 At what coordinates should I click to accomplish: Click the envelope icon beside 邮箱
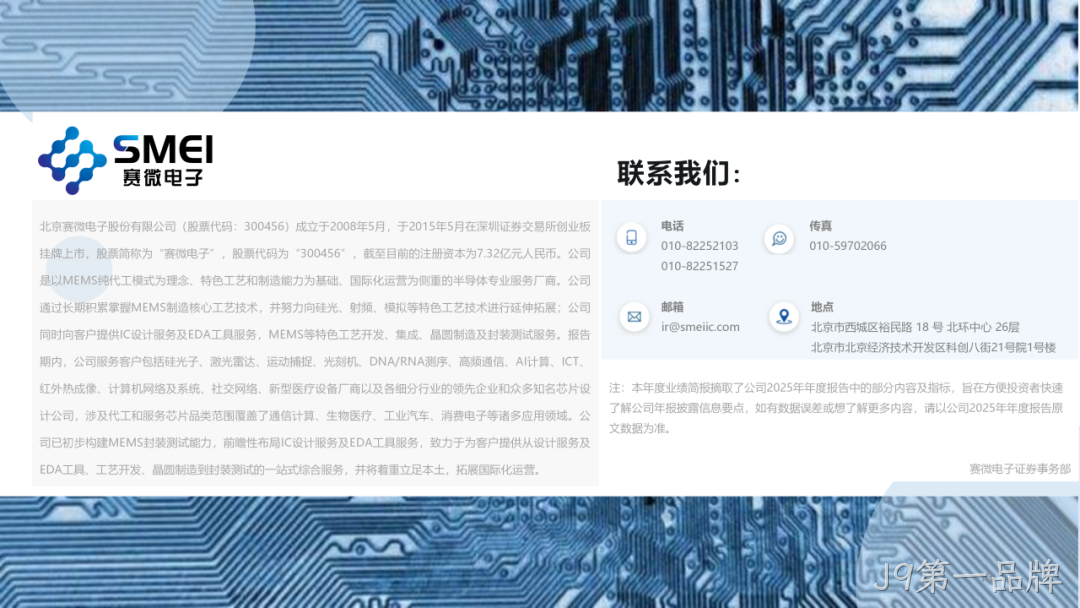[x=634, y=317]
